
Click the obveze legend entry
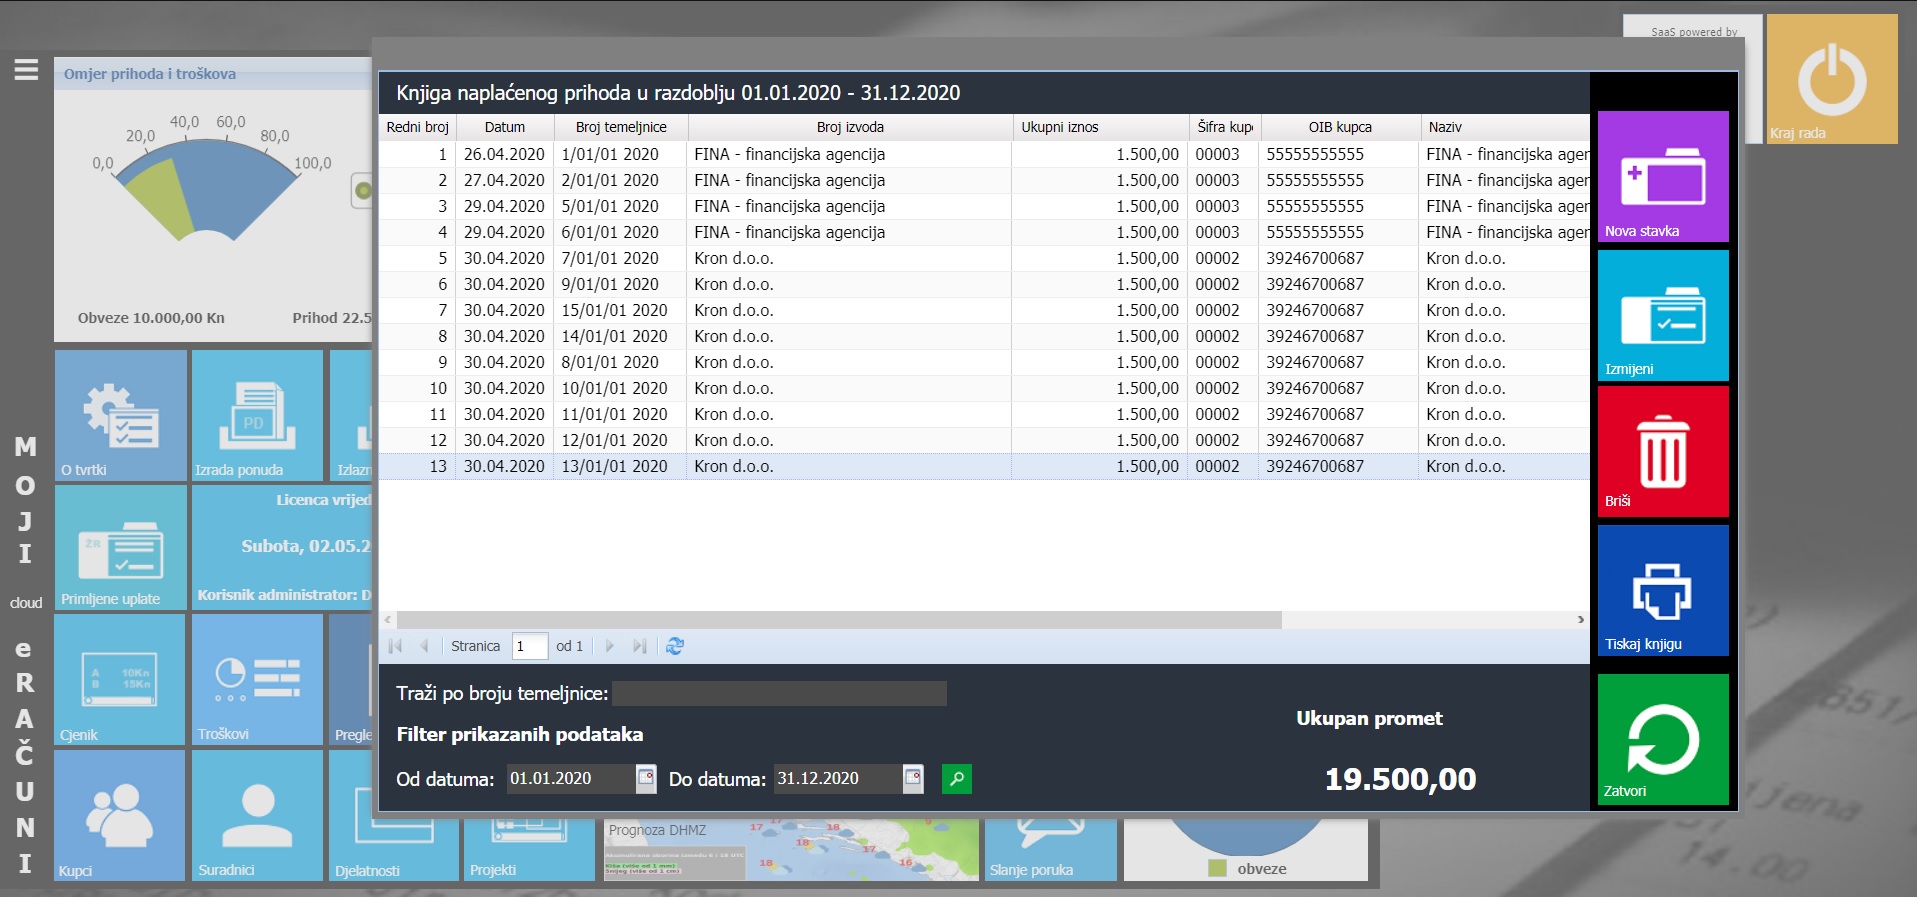[1248, 868]
